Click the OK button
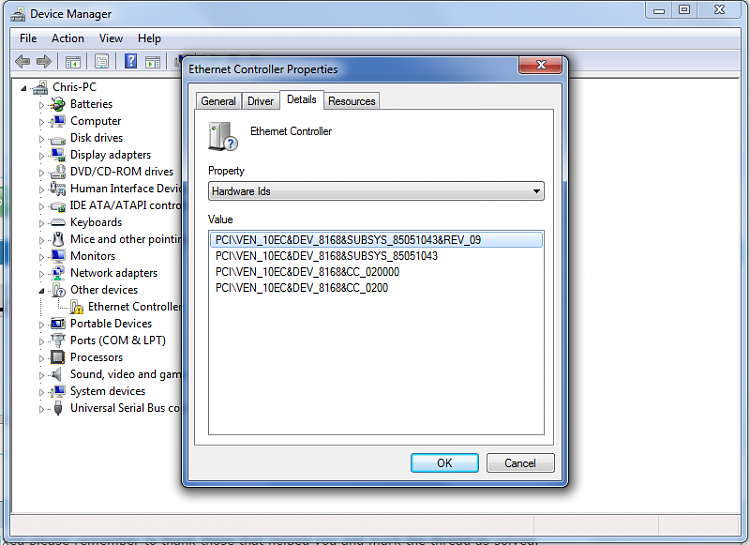The image size is (750, 545). click(x=444, y=463)
